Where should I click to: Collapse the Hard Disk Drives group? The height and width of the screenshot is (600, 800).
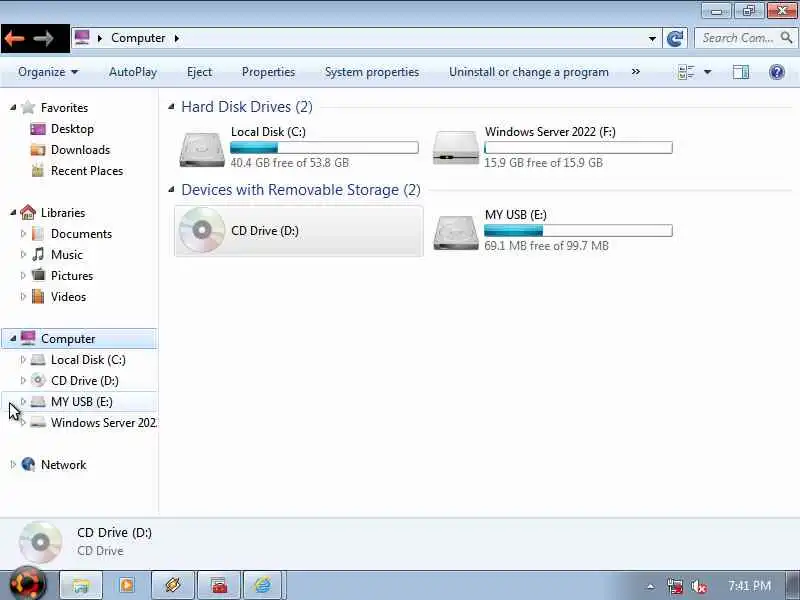click(171, 106)
